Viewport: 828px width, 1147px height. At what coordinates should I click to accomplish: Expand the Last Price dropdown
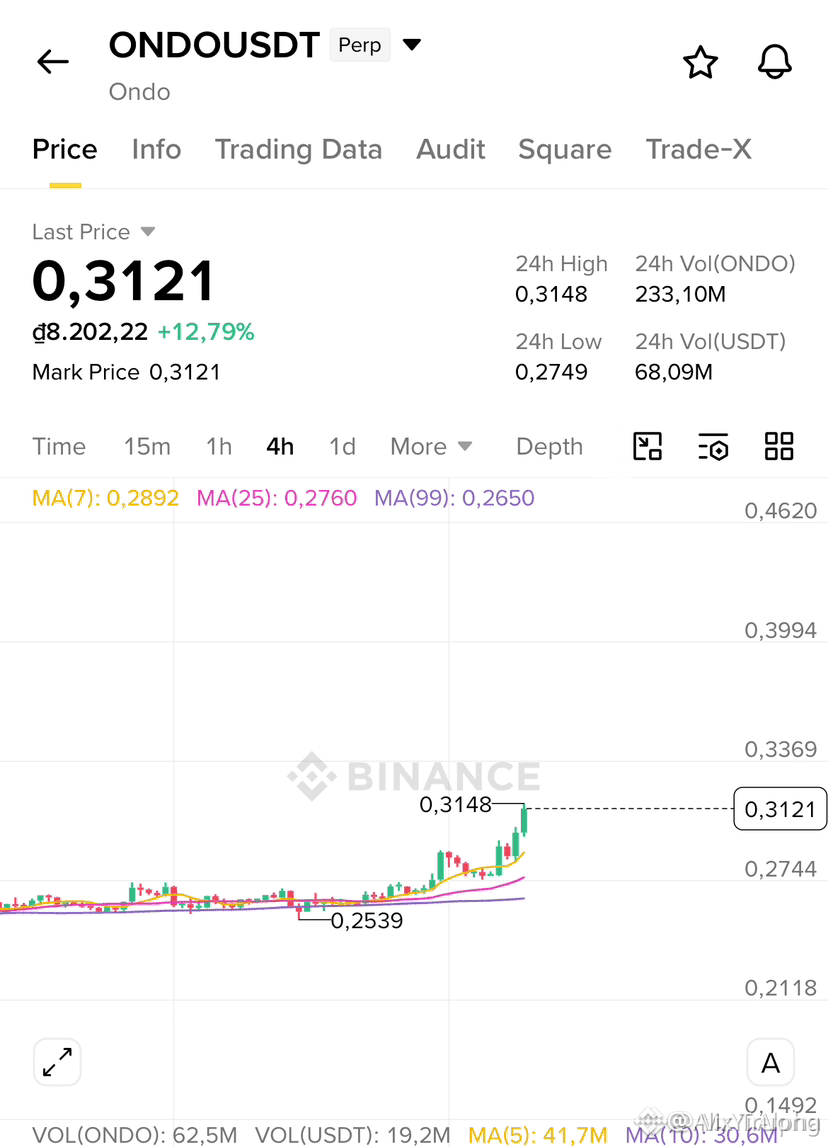[x=148, y=232]
